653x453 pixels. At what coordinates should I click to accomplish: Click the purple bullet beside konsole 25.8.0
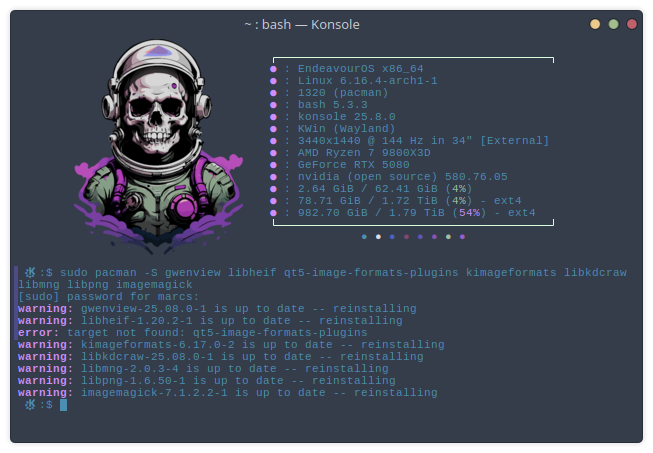[273, 117]
